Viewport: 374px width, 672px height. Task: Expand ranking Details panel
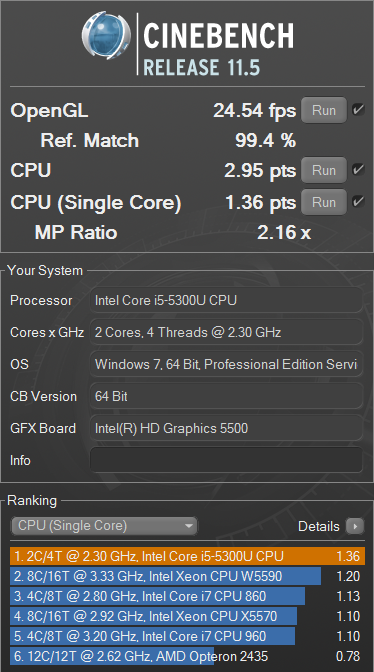point(331,526)
